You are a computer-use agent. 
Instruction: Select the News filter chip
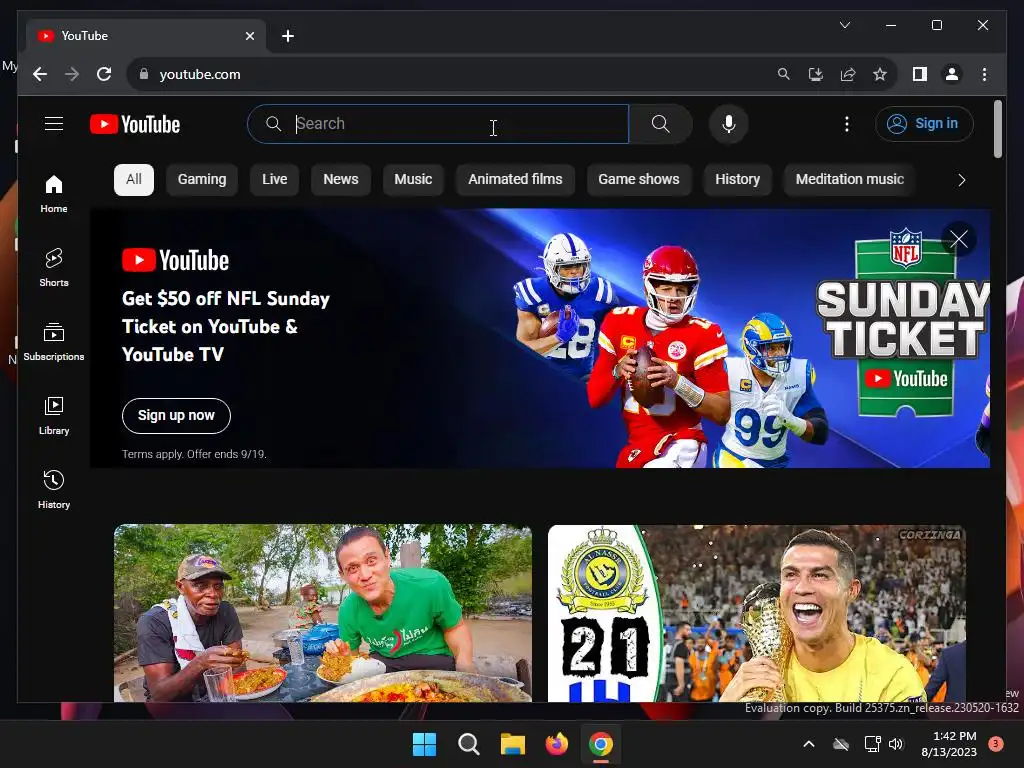(x=340, y=180)
